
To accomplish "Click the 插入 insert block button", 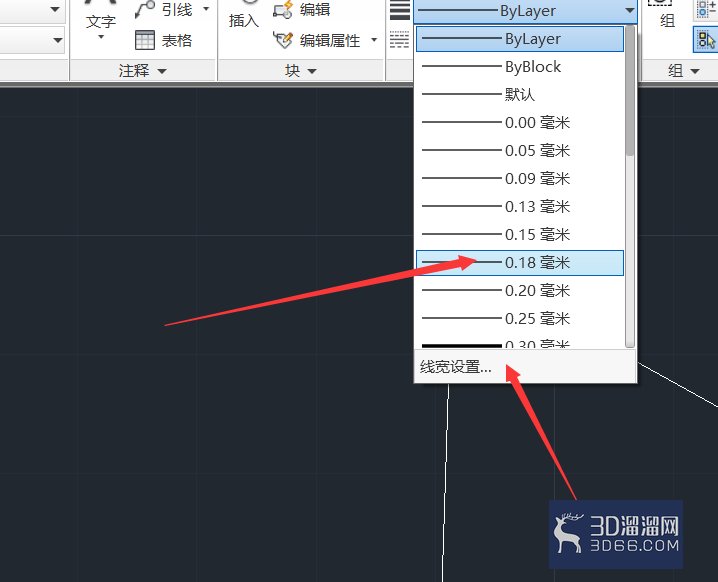I will click(x=244, y=16).
